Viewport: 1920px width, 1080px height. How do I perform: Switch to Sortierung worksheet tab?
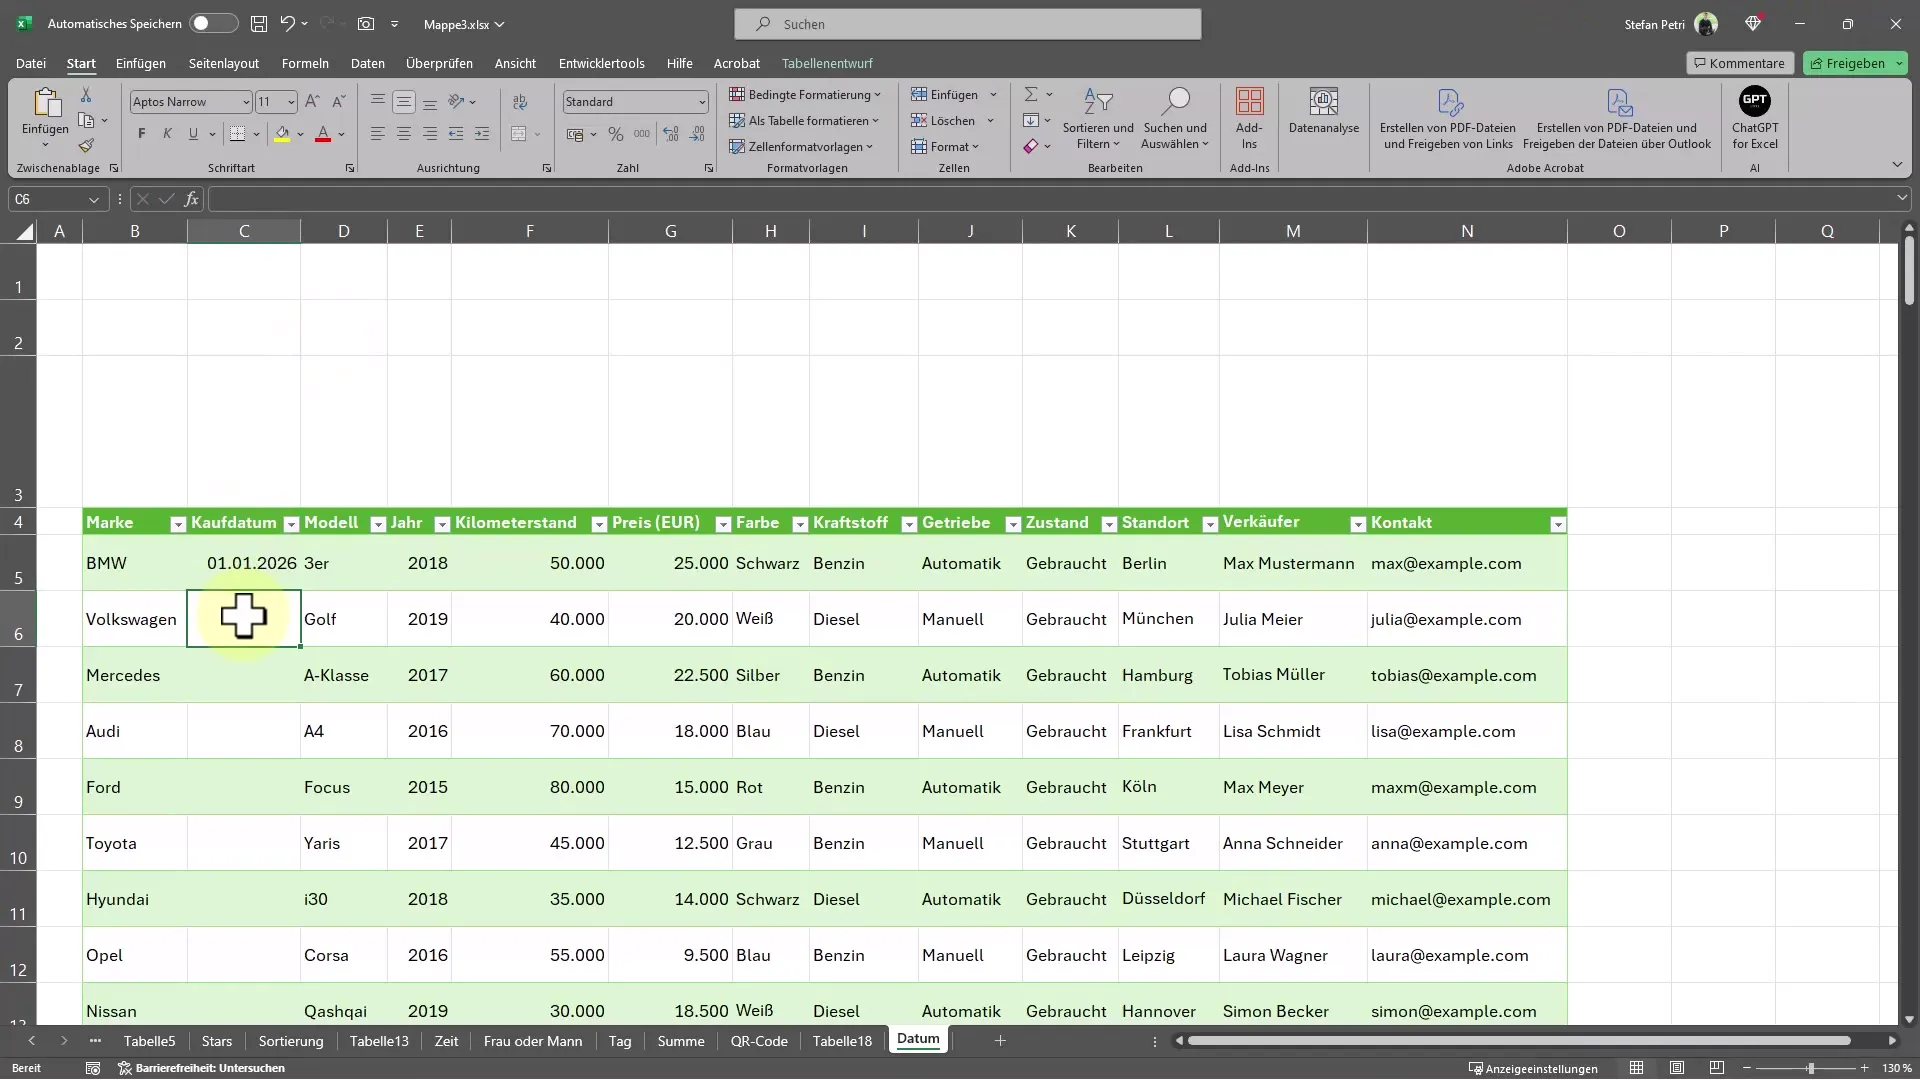point(290,1040)
